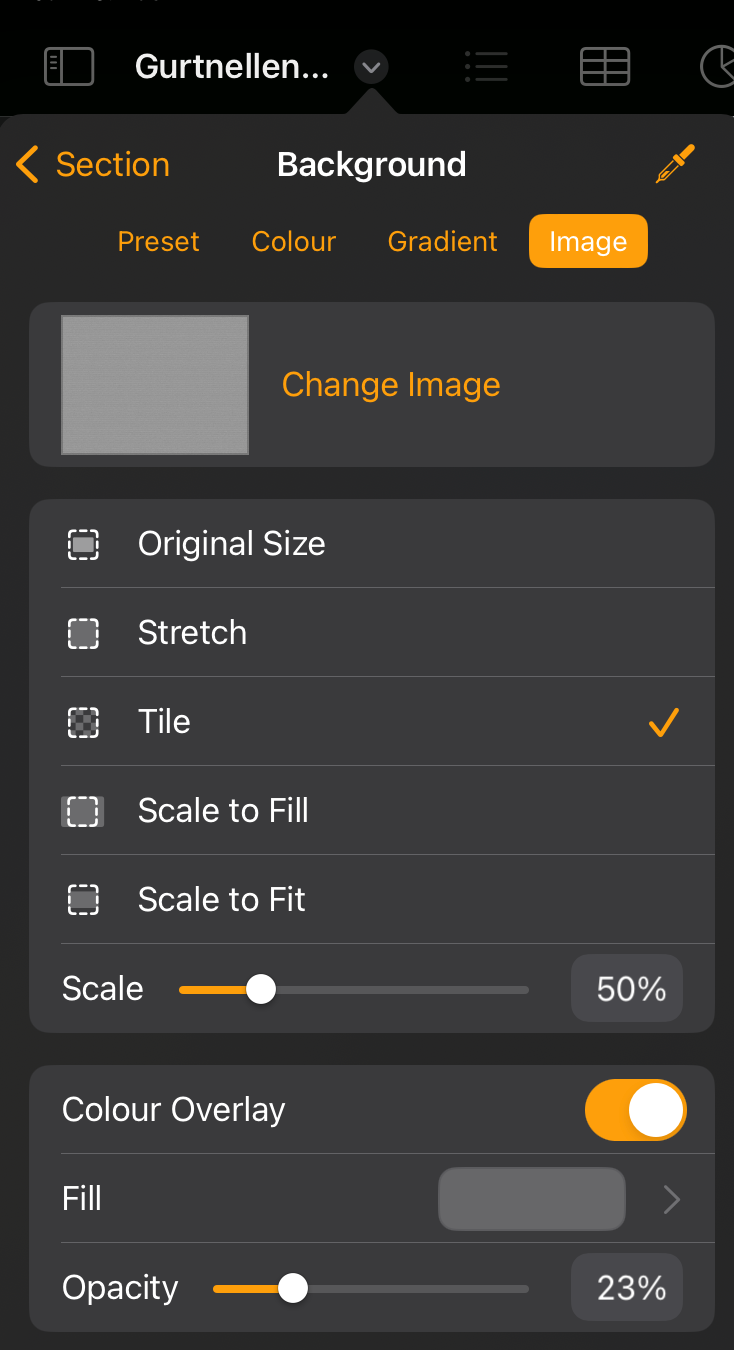Open Fill colour options chevron
734x1350 pixels.
coord(672,1199)
